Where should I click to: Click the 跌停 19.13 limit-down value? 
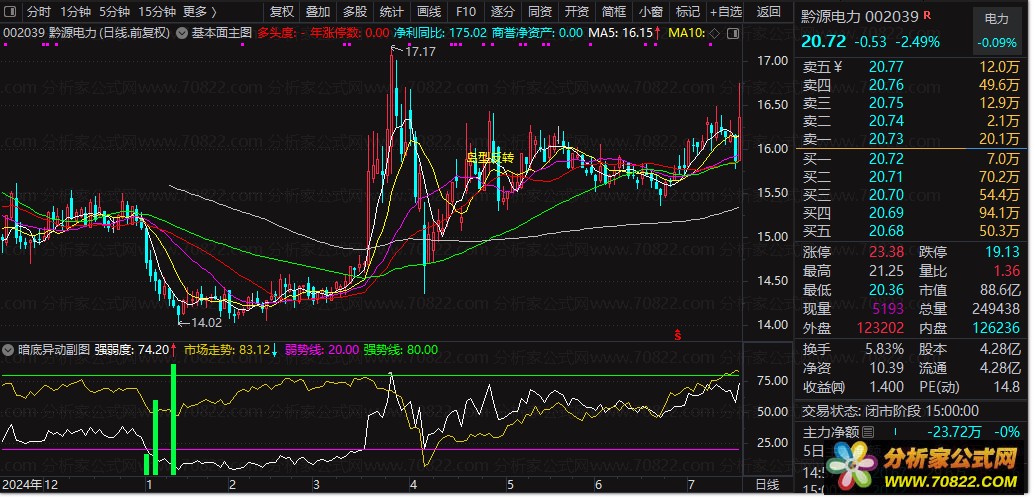pos(1002,253)
